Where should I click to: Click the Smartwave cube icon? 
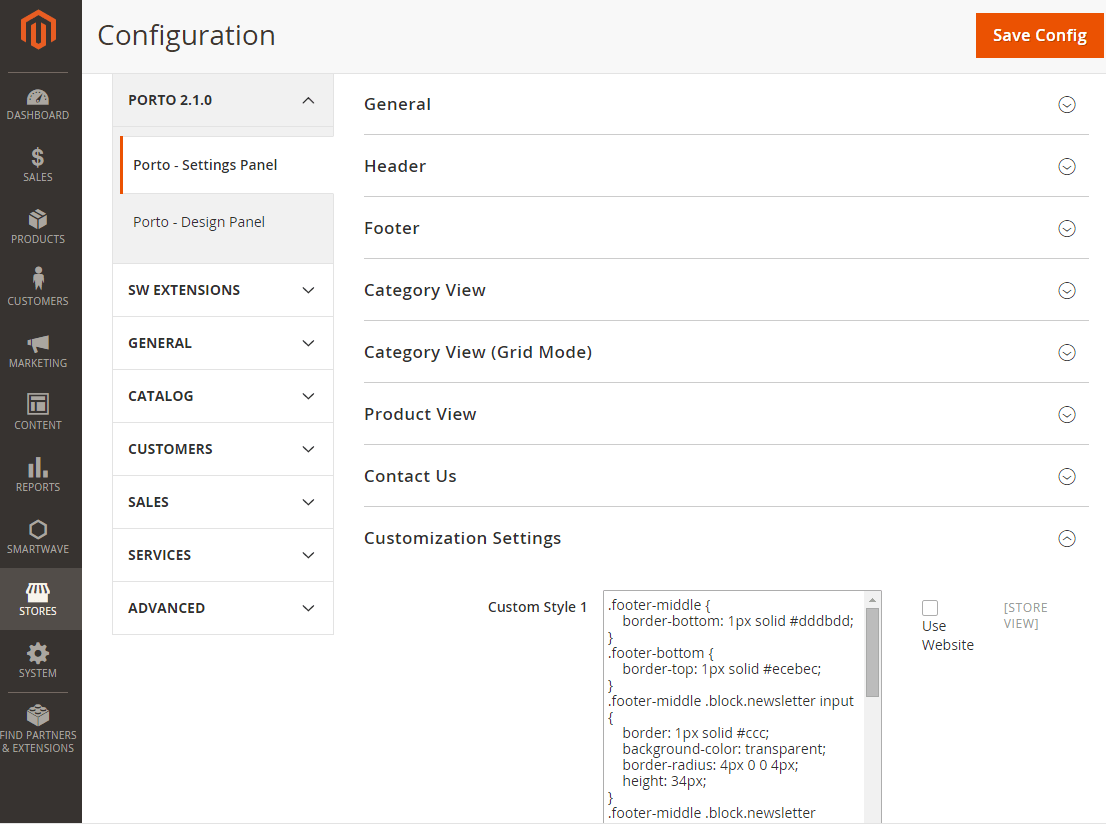point(38,535)
